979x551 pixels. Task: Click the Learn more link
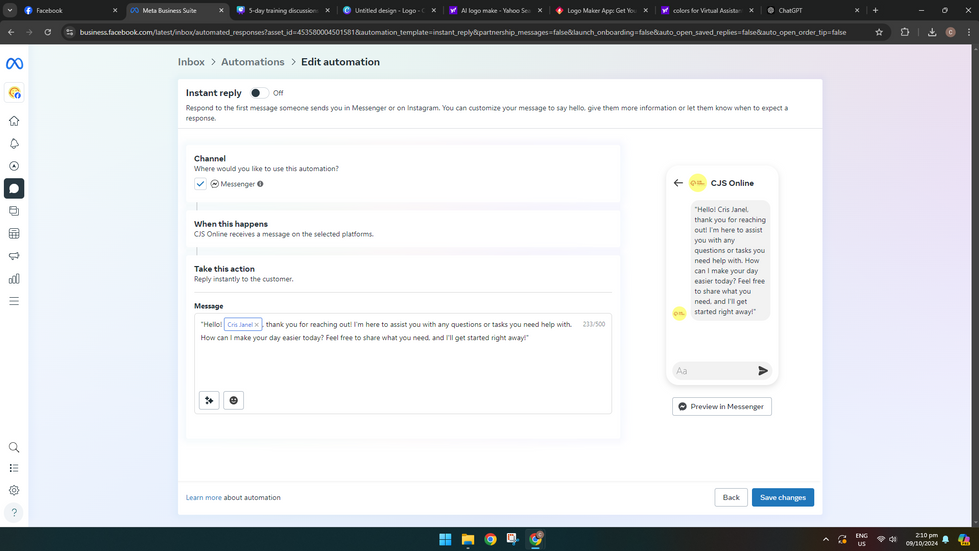click(x=204, y=498)
